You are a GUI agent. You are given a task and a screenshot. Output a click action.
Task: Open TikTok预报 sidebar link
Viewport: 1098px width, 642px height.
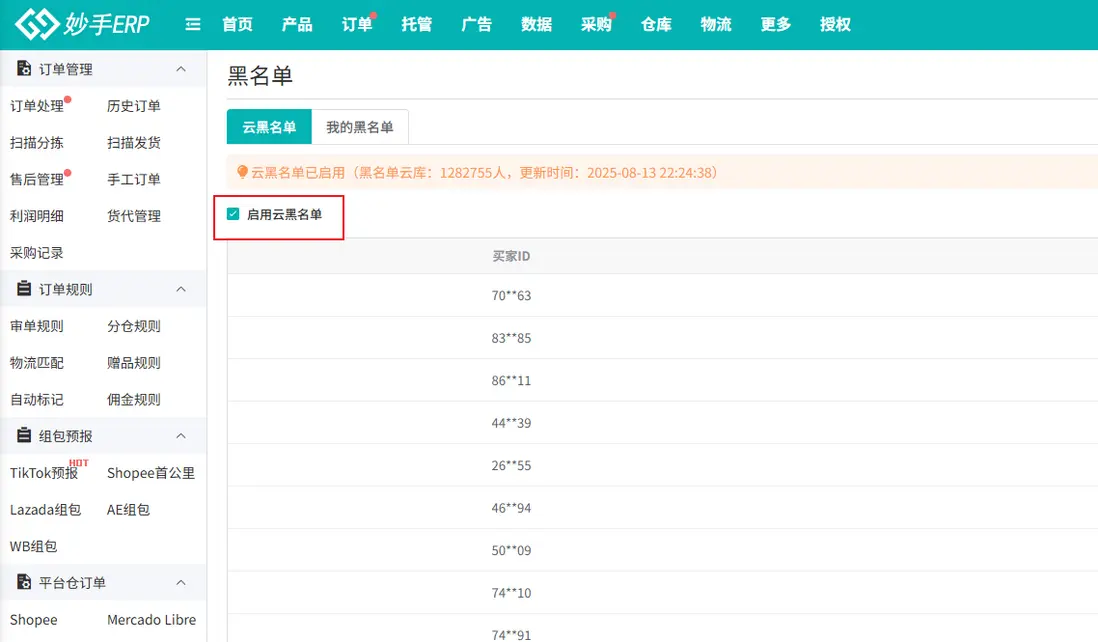pos(44,473)
